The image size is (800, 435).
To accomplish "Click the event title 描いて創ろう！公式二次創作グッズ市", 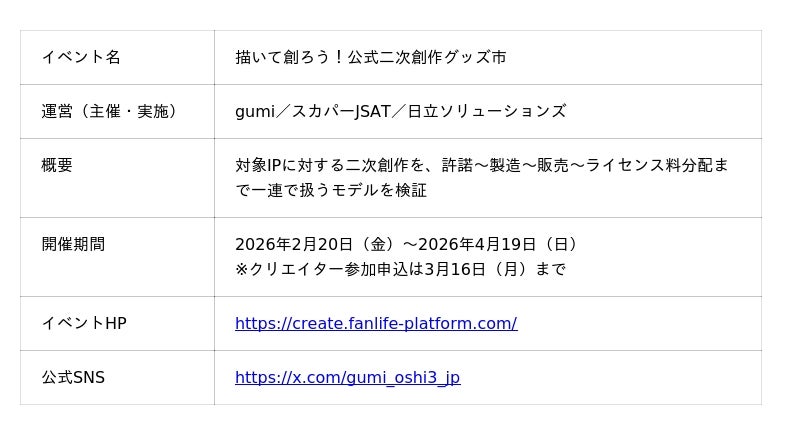I will click(371, 57).
